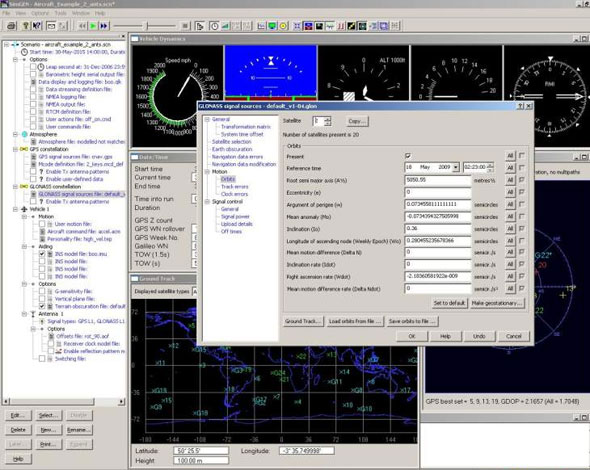
Task: Click the yellow-black diagonal toolbar icon
Action: (351, 26)
